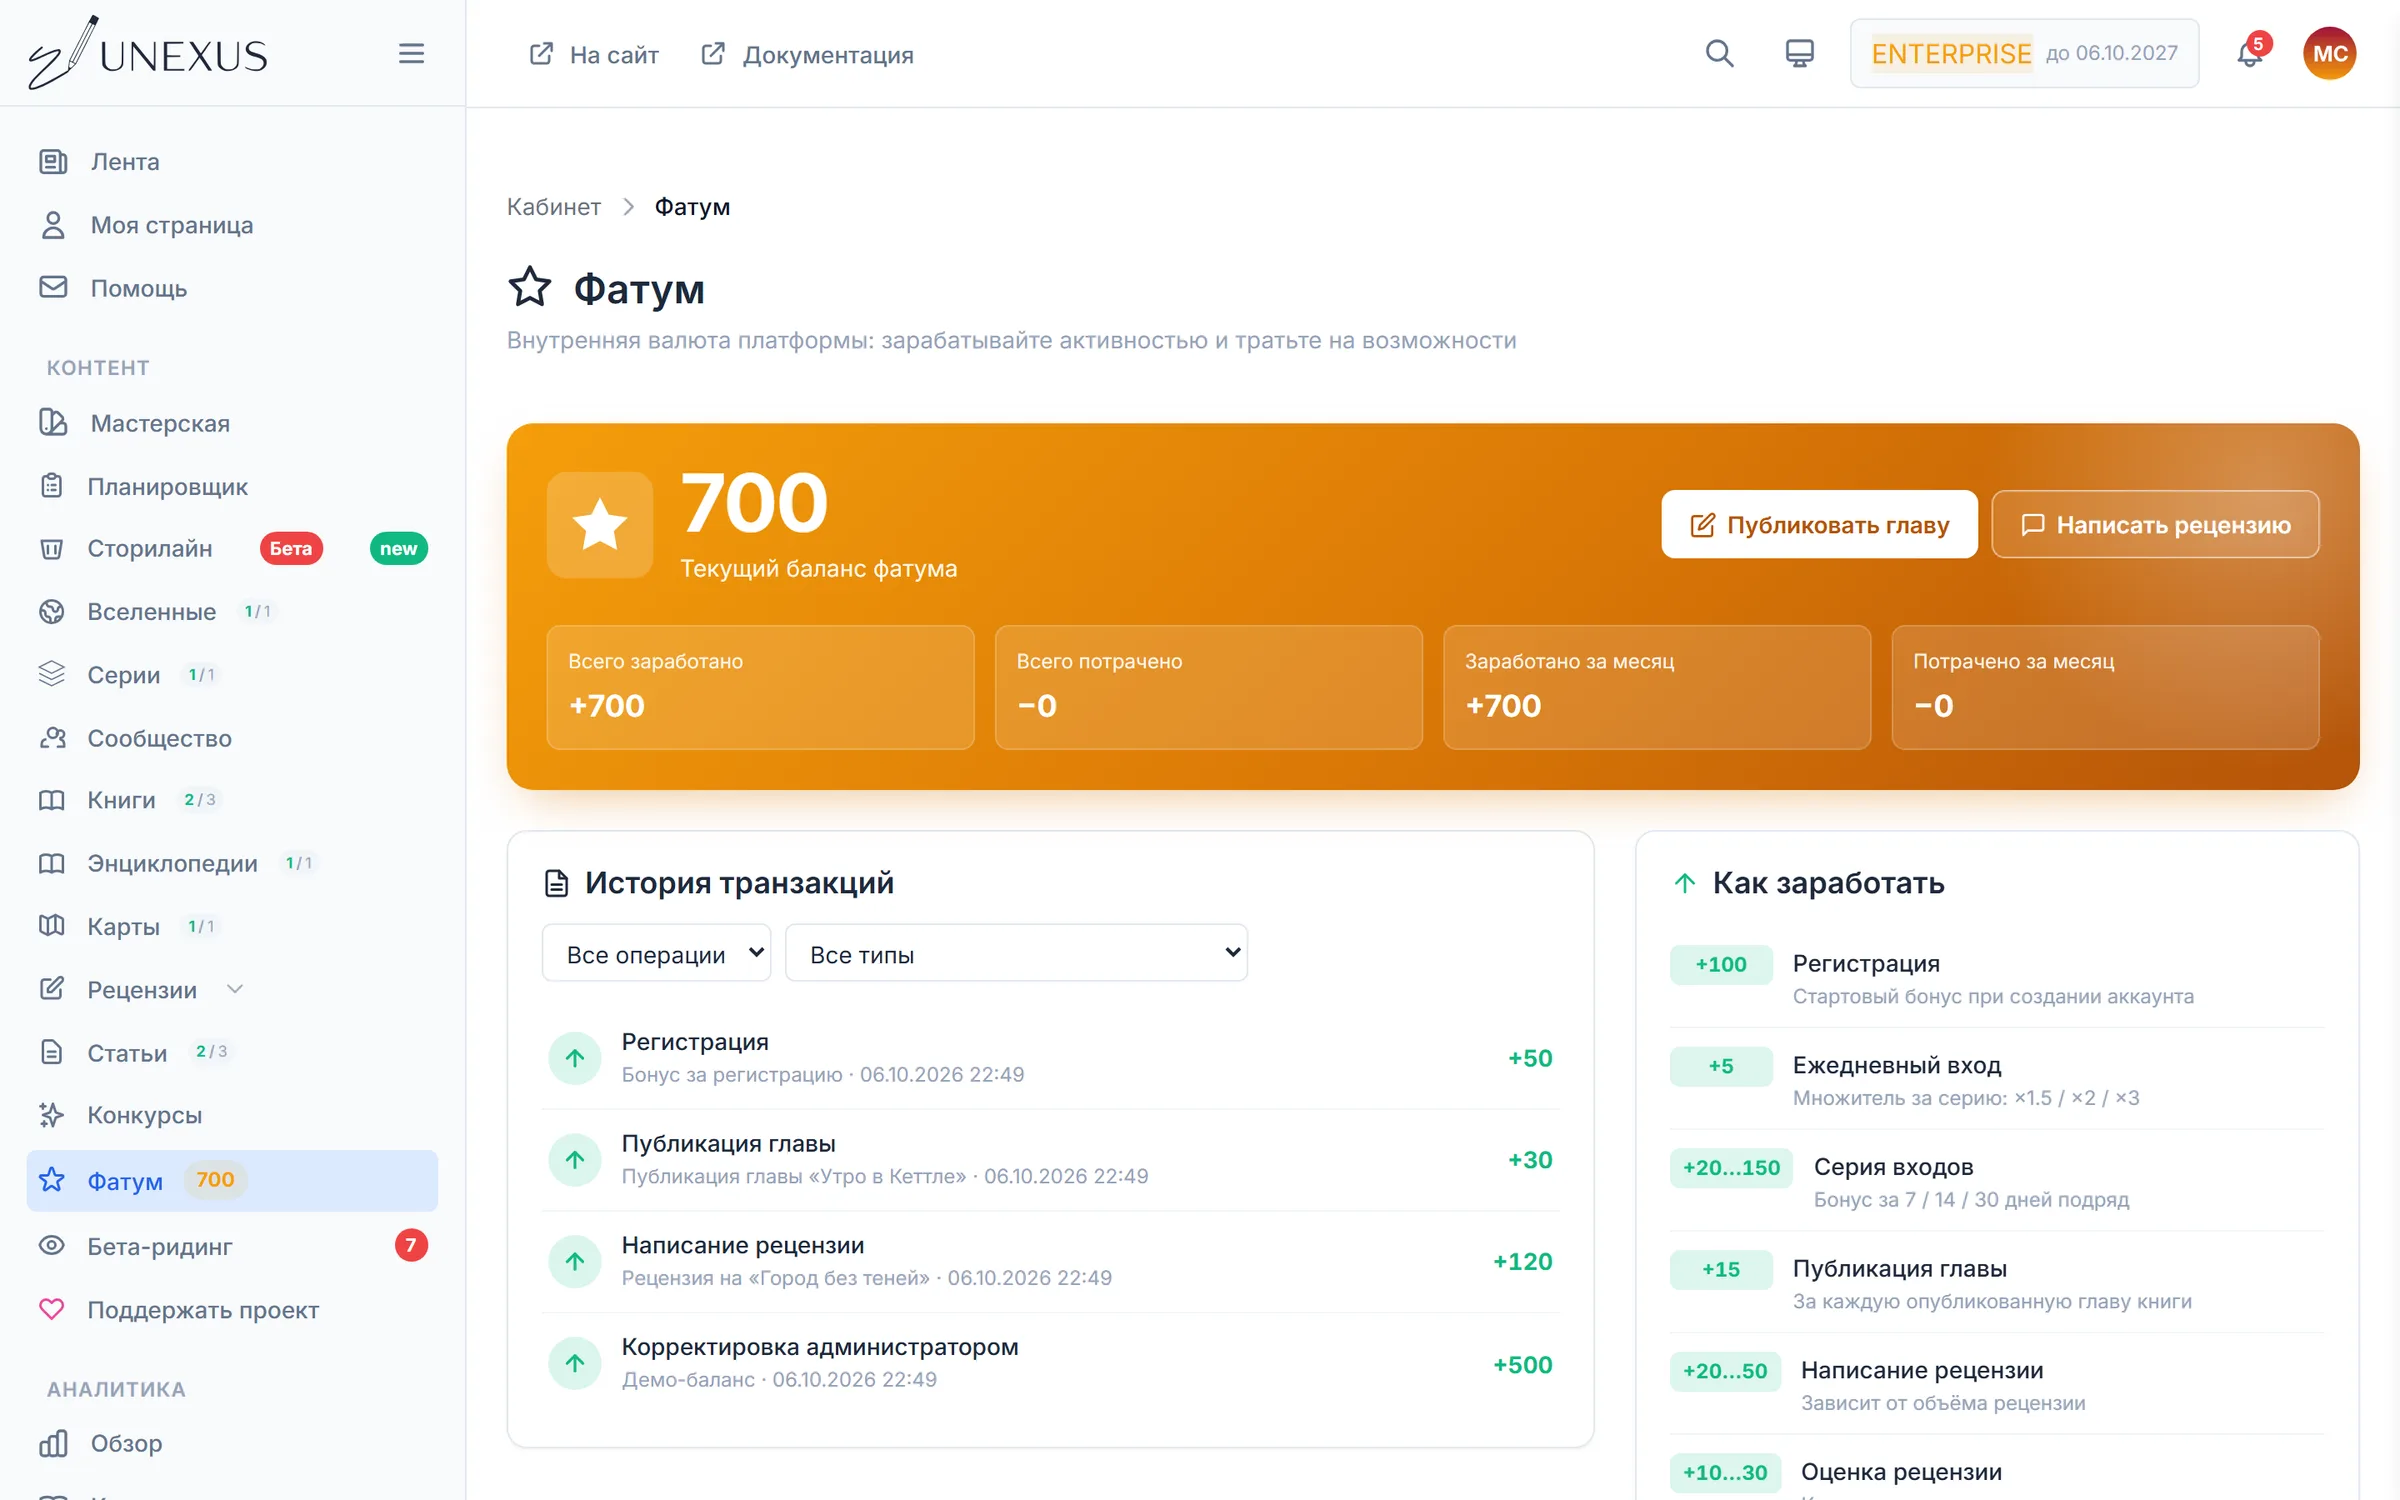Click the +20...150 Серия входов badge

(1731, 1167)
